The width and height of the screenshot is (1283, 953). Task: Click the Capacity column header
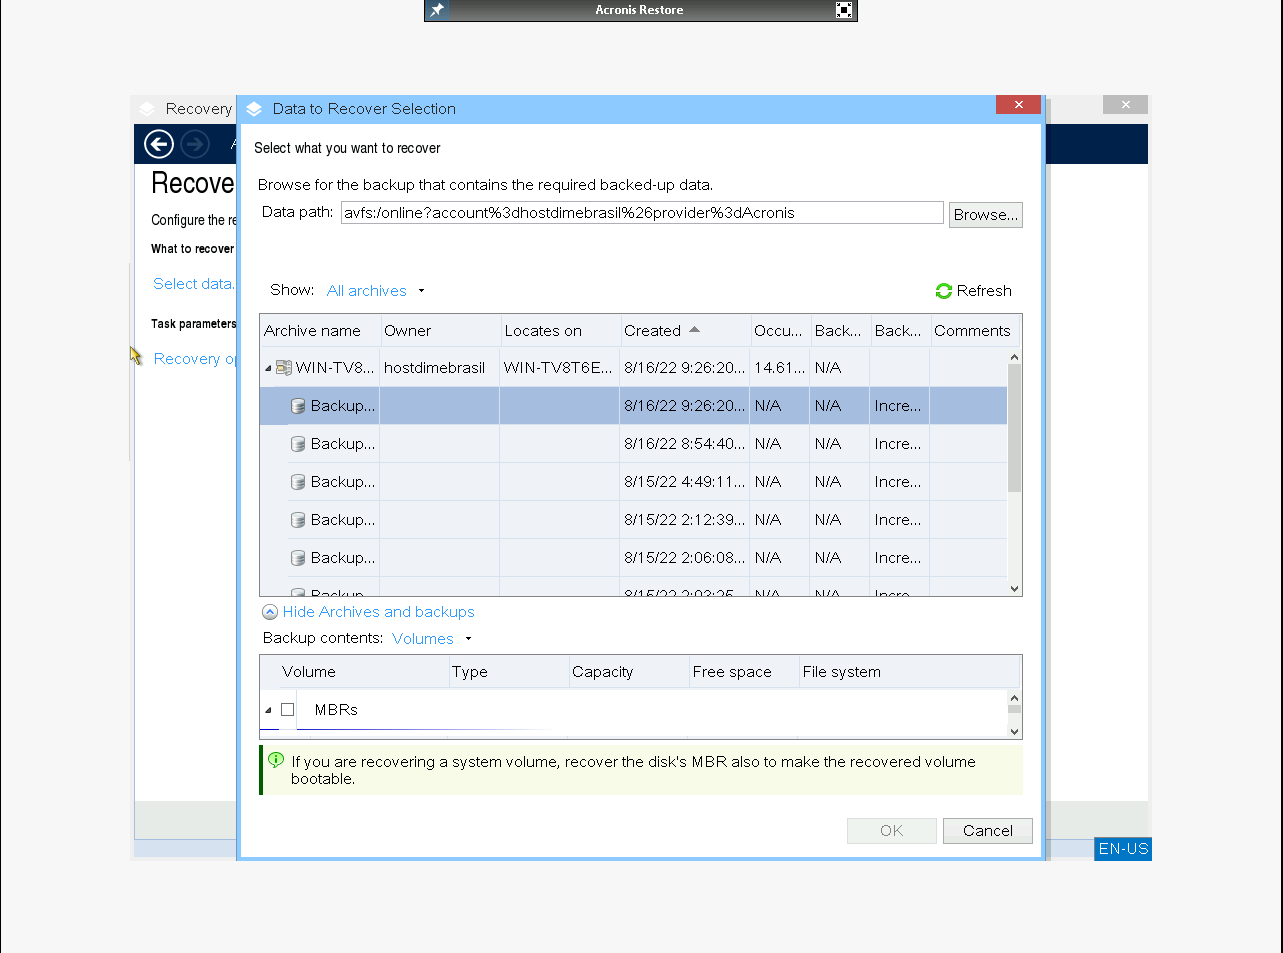[x=629, y=672]
